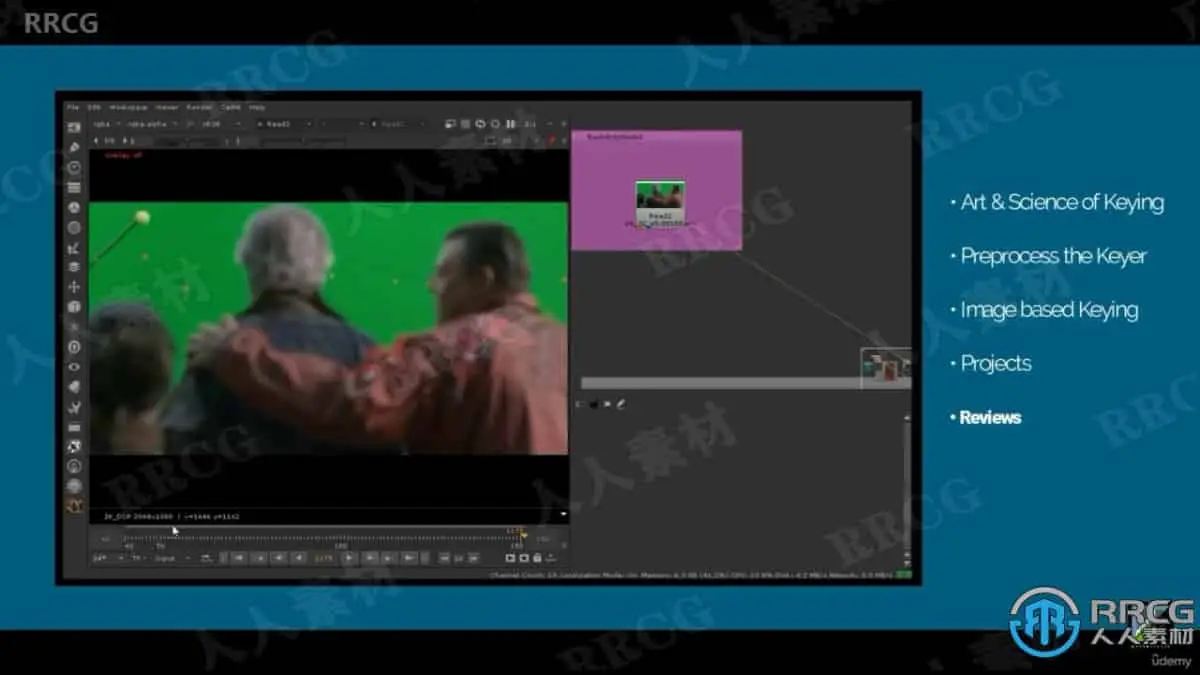
Task: Click the current frame field 1175
Action: [x=324, y=558]
